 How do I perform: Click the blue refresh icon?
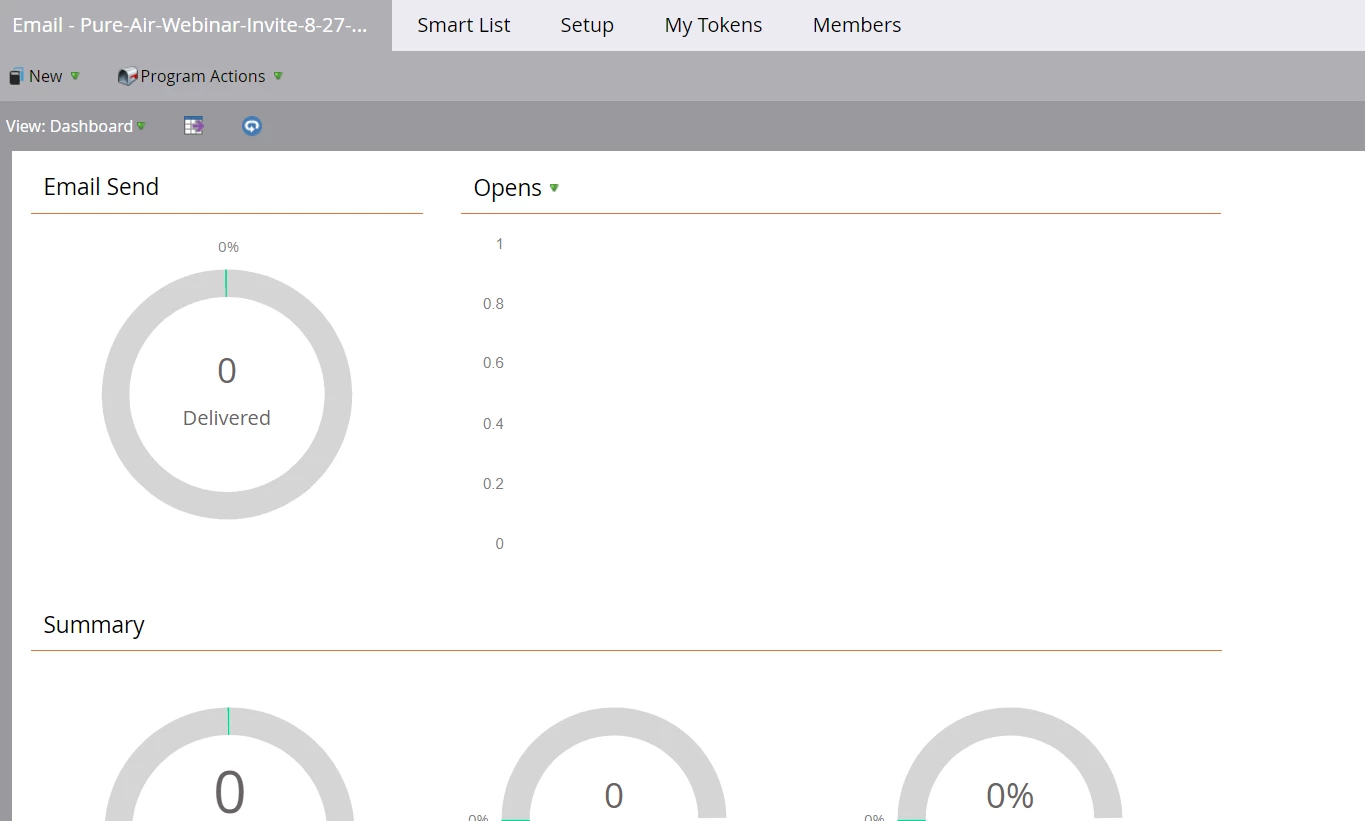pos(252,126)
